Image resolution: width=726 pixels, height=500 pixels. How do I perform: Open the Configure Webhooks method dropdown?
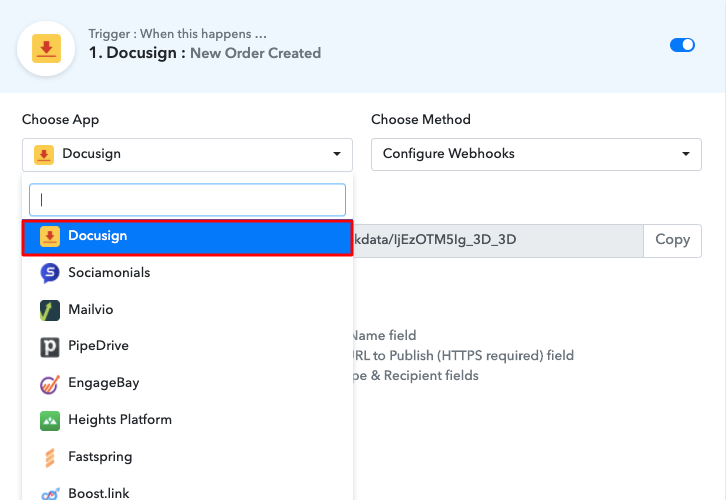[536, 154]
